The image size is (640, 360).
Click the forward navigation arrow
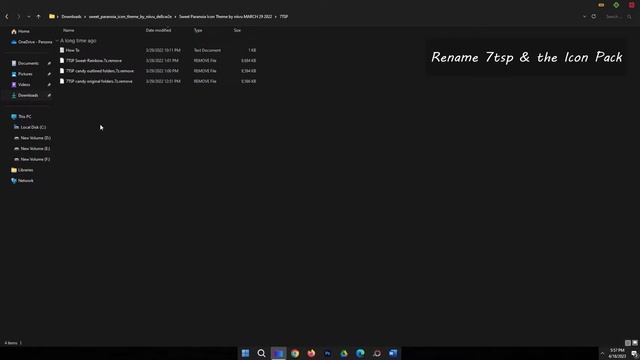(18, 17)
